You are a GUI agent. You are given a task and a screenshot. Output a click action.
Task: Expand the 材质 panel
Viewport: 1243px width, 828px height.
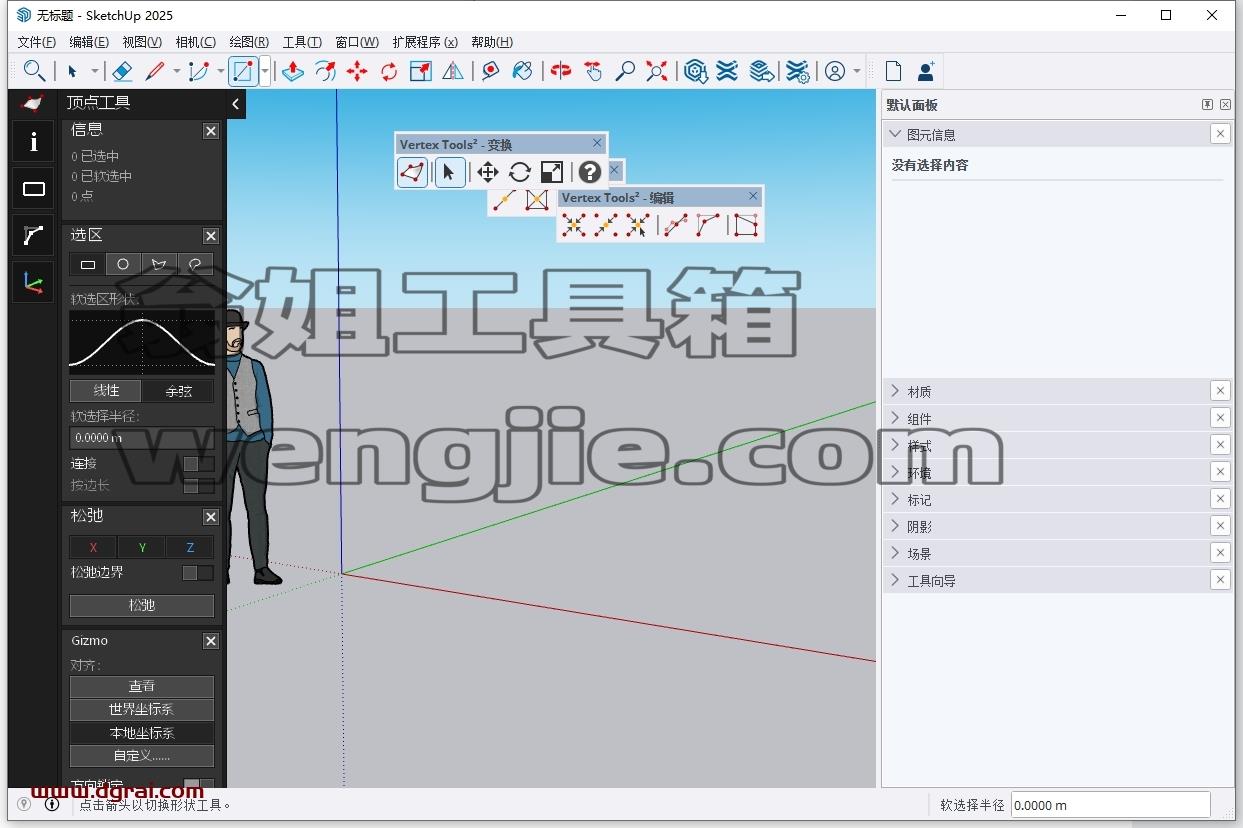click(895, 391)
